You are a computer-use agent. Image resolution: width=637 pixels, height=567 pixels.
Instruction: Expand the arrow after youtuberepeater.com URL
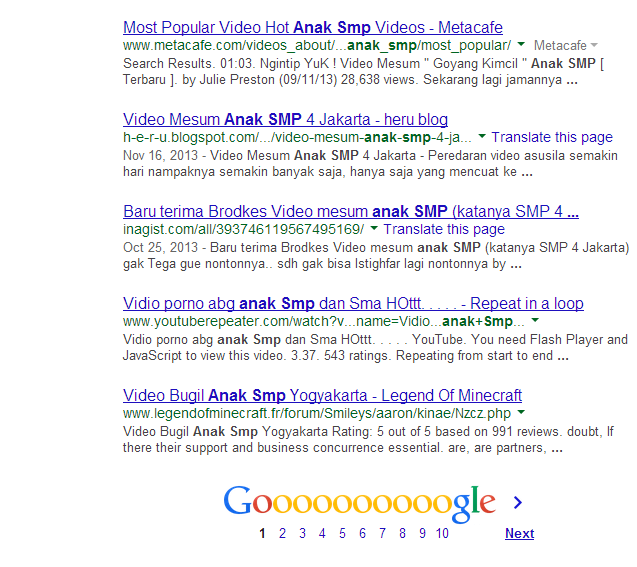pyautogui.click(x=535, y=320)
